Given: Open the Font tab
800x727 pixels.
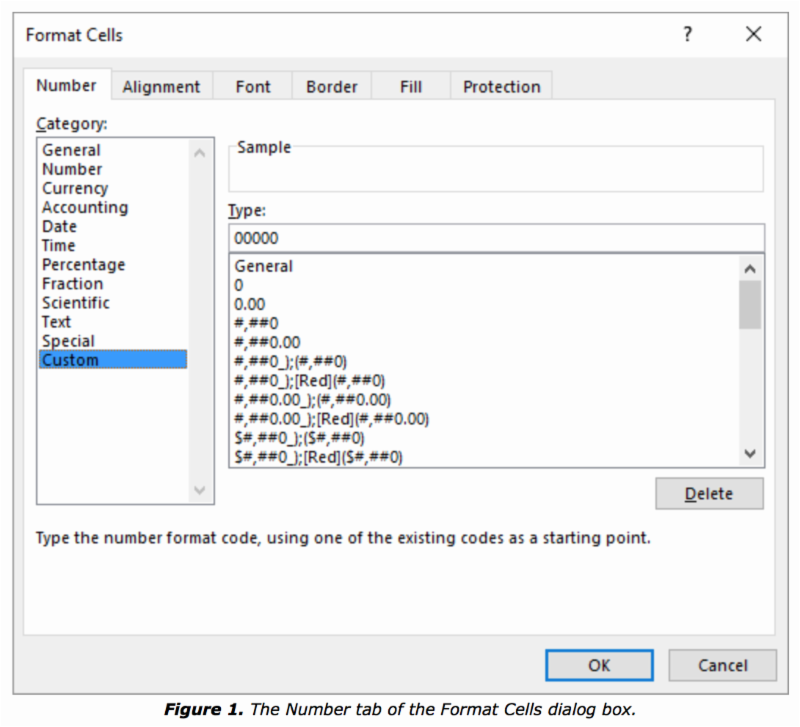Looking at the screenshot, I should (253, 87).
